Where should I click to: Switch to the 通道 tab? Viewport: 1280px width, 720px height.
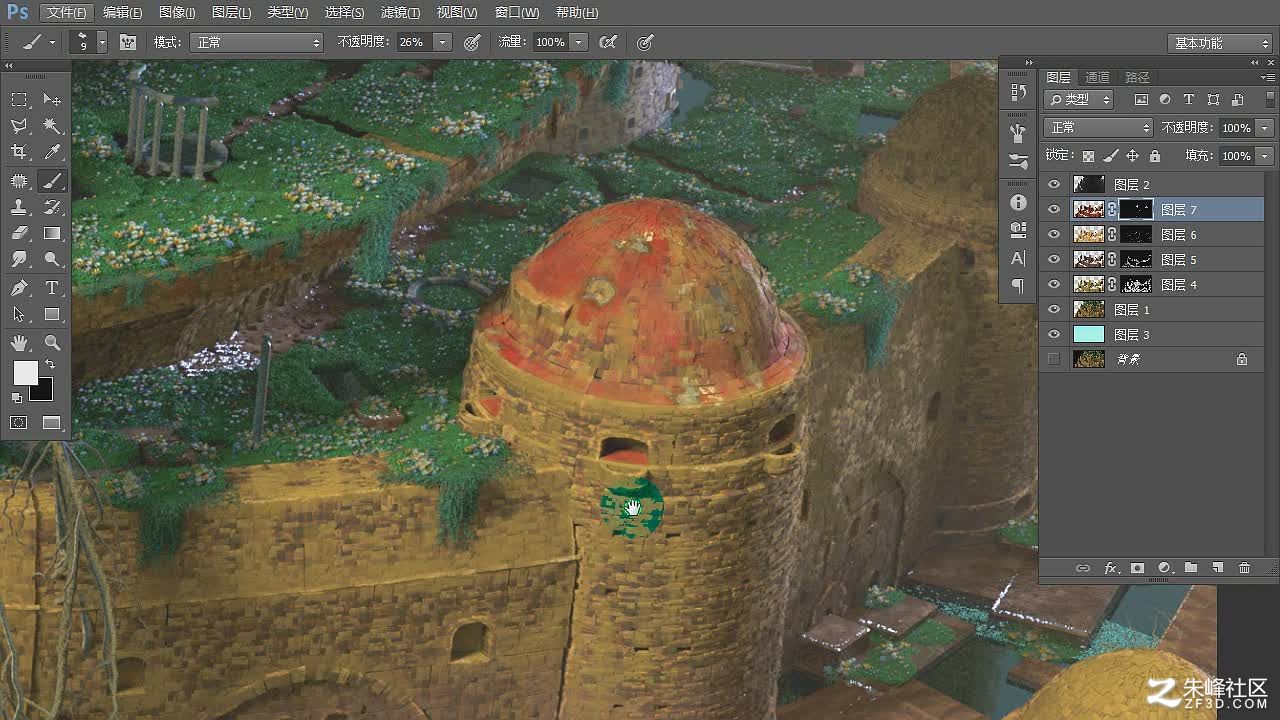tap(1097, 77)
